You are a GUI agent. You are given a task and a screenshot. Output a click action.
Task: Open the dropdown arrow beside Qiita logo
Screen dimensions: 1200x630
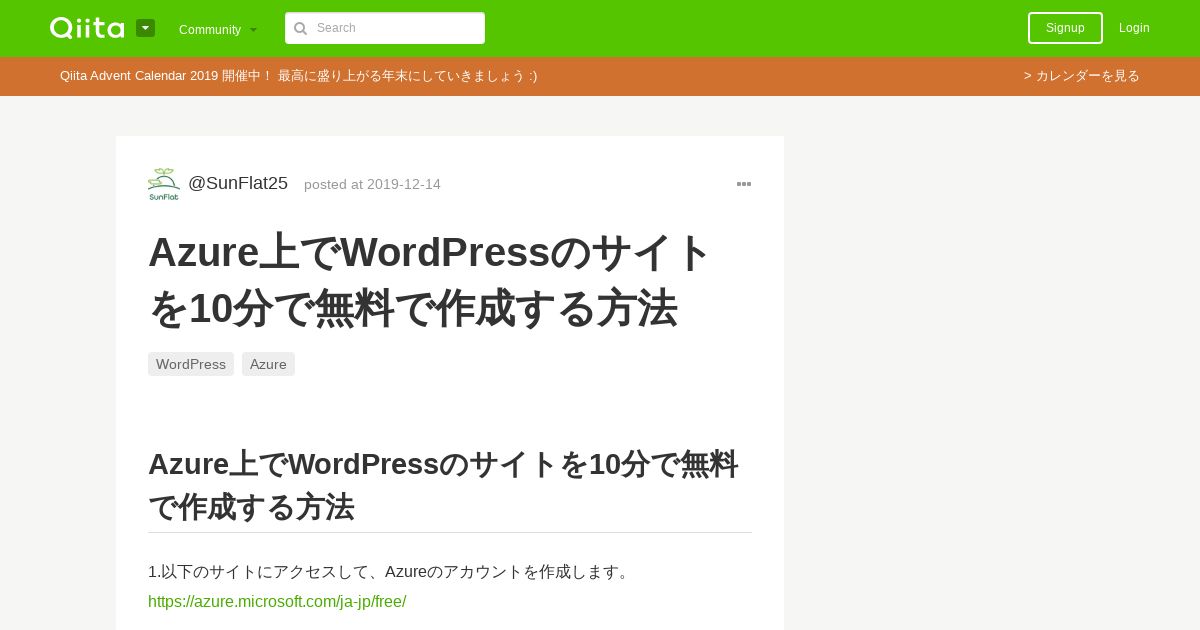tap(145, 28)
